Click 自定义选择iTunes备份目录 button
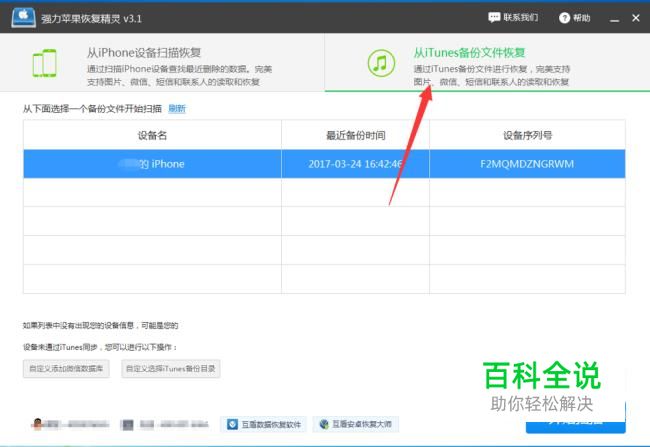This screenshot has height=447, width=650. coord(171,369)
